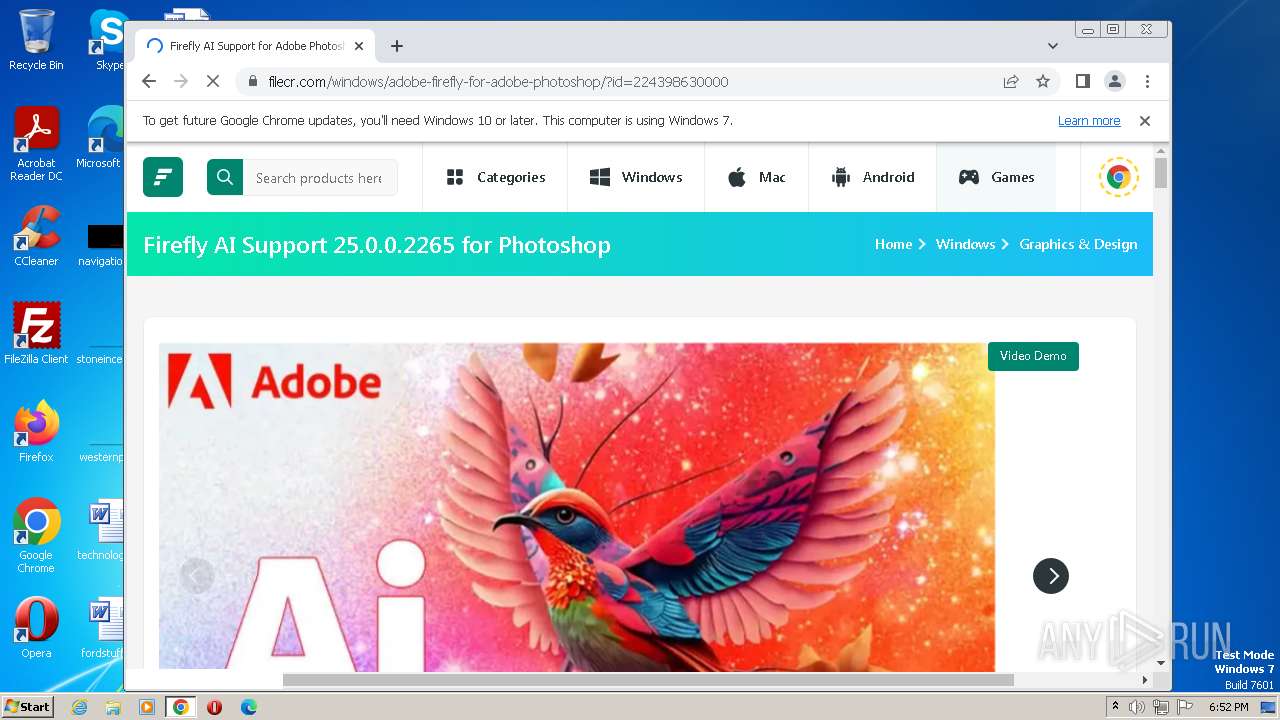Show previous slide with left arrow
Image resolution: width=1280 pixels, height=720 pixels.
coord(197,576)
